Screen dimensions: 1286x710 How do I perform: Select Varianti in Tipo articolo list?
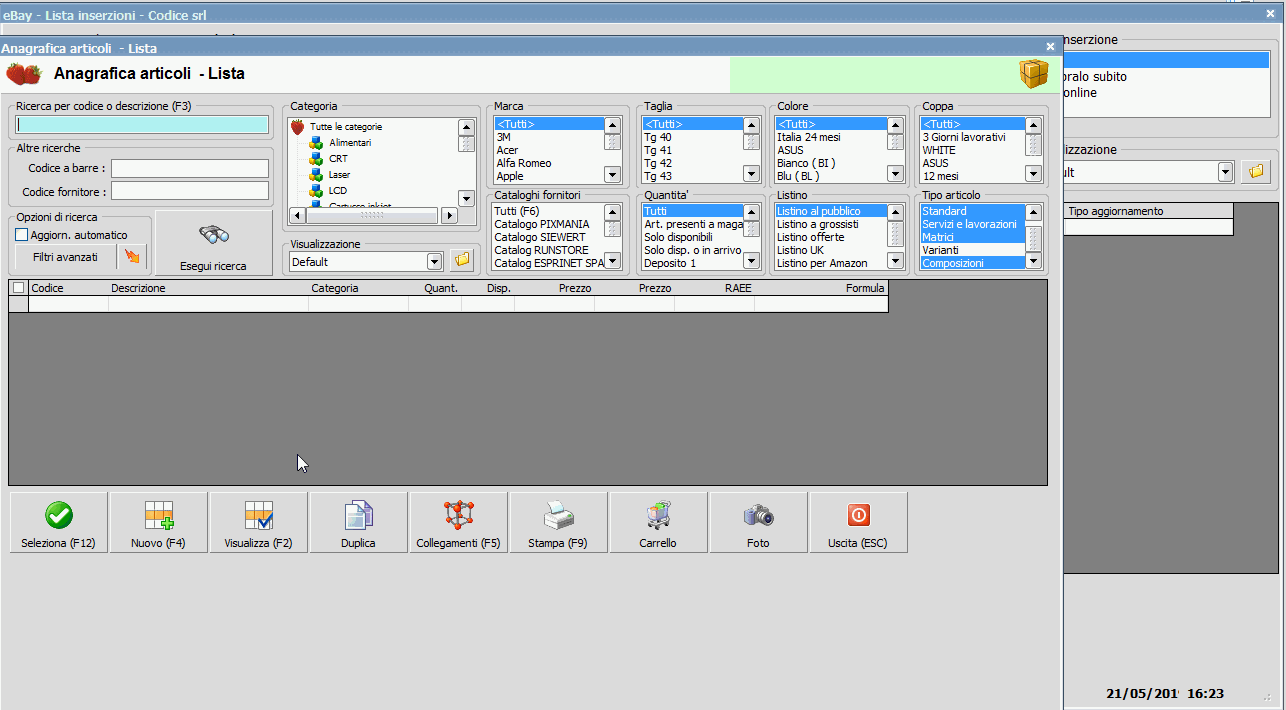pyautogui.click(x=973, y=250)
